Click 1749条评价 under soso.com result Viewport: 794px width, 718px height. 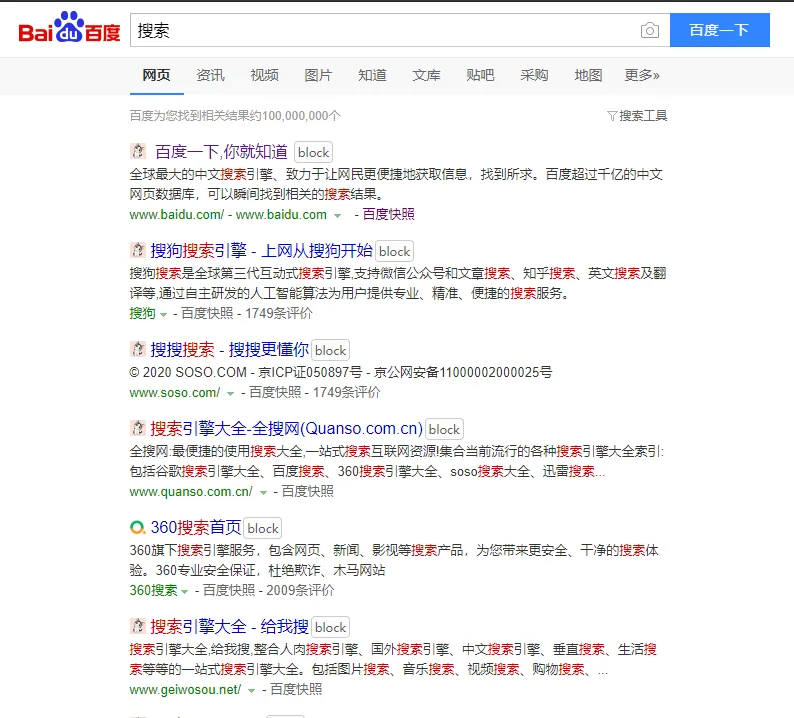[346, 392]
